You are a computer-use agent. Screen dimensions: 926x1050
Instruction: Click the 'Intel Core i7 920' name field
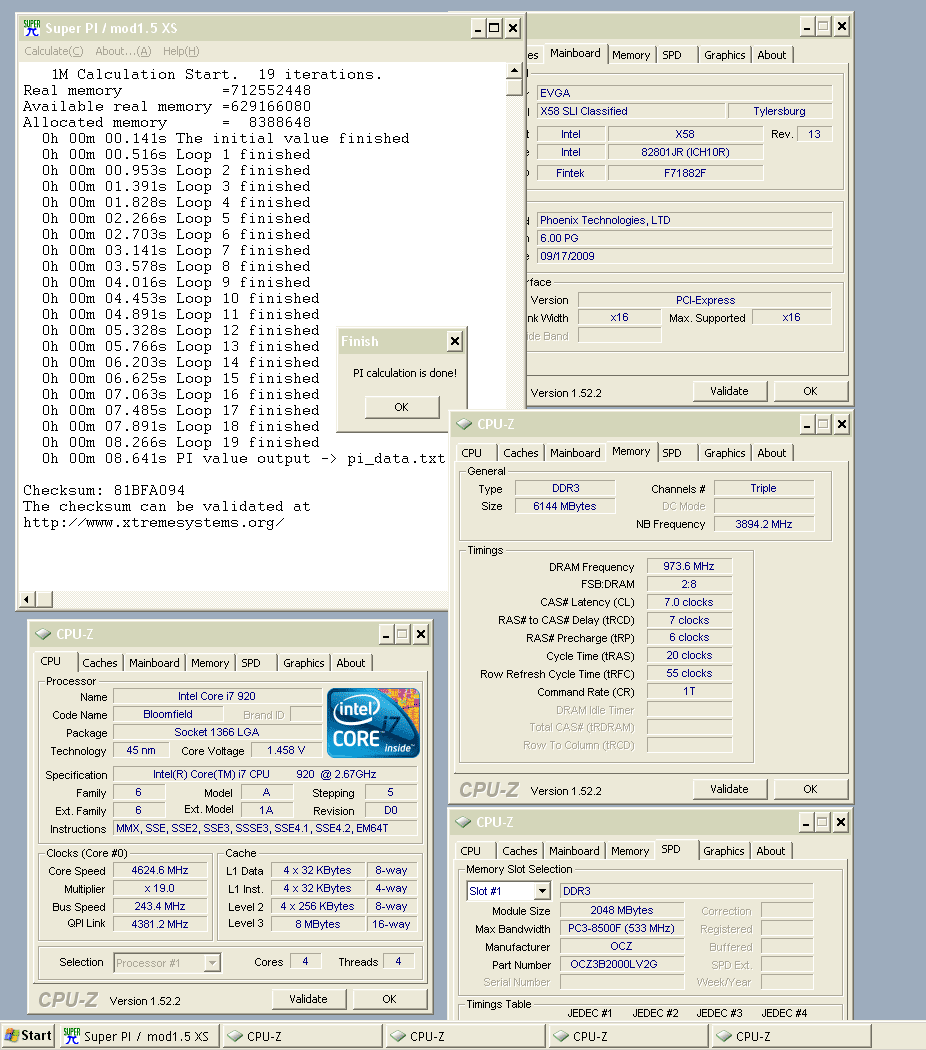[x=217, y=696]
